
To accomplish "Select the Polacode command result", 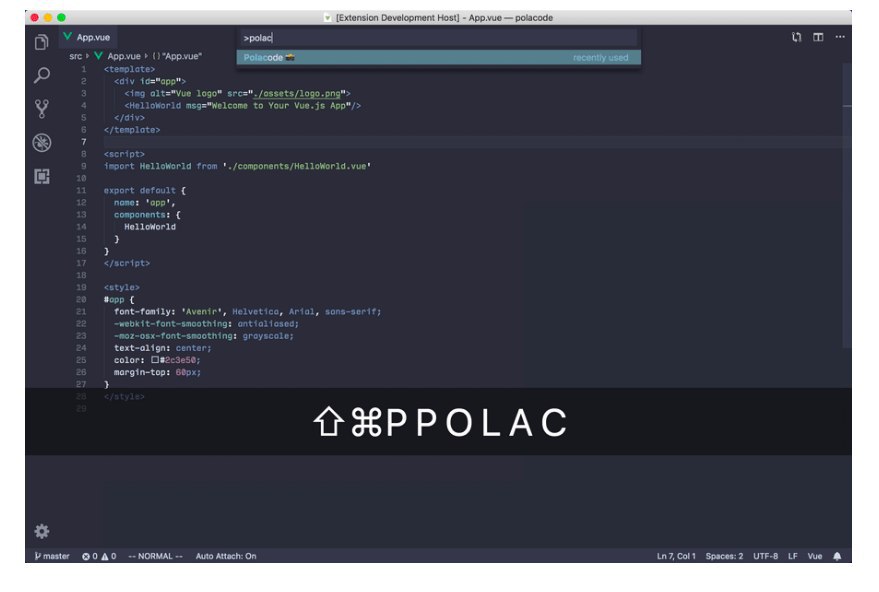I will coord(438,57).
